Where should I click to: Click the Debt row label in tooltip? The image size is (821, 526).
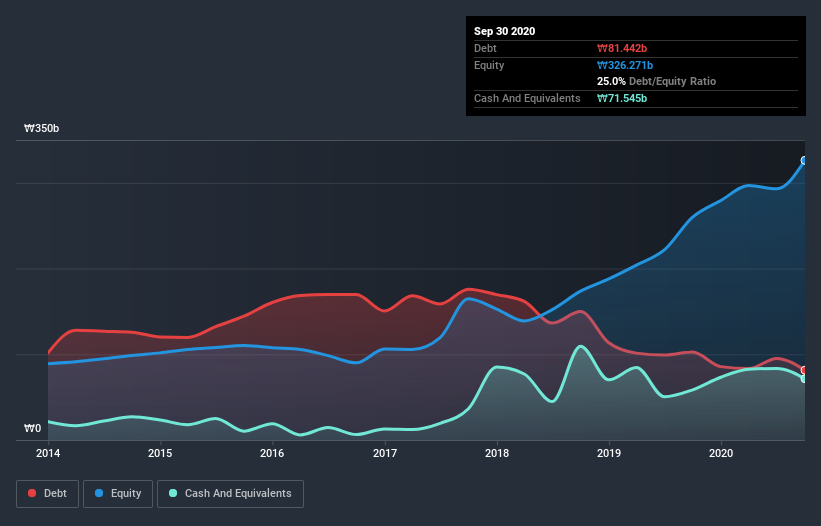pos(485,48)
